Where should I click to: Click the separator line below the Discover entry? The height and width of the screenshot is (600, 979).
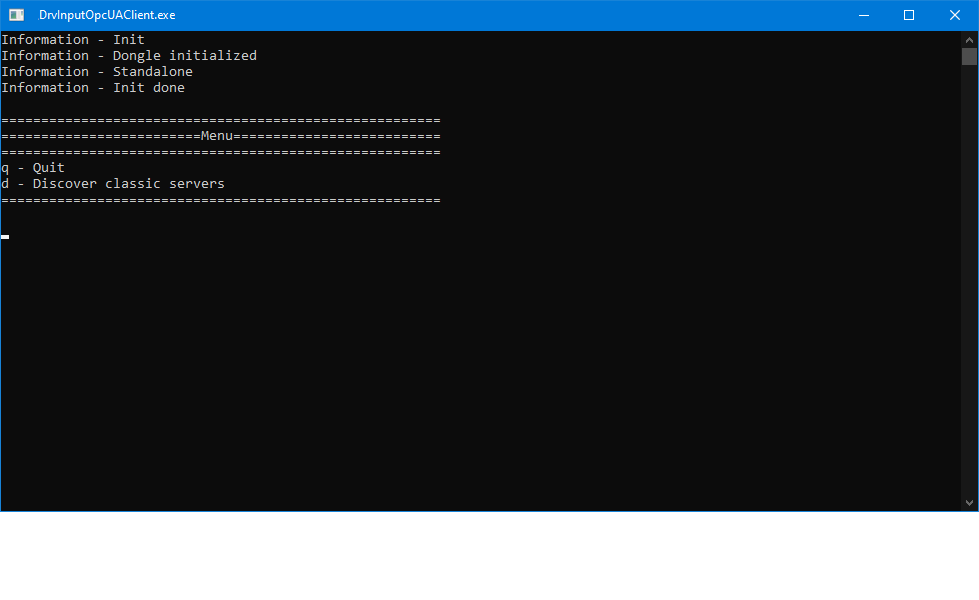click(220, 200)
